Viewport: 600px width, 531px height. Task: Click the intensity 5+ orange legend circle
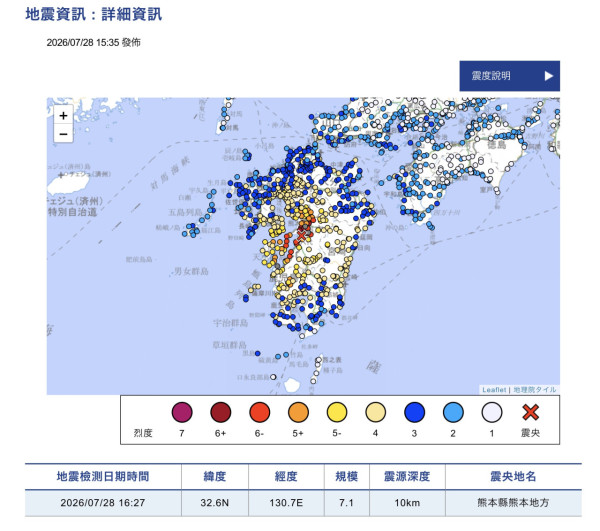coord(298,412)
